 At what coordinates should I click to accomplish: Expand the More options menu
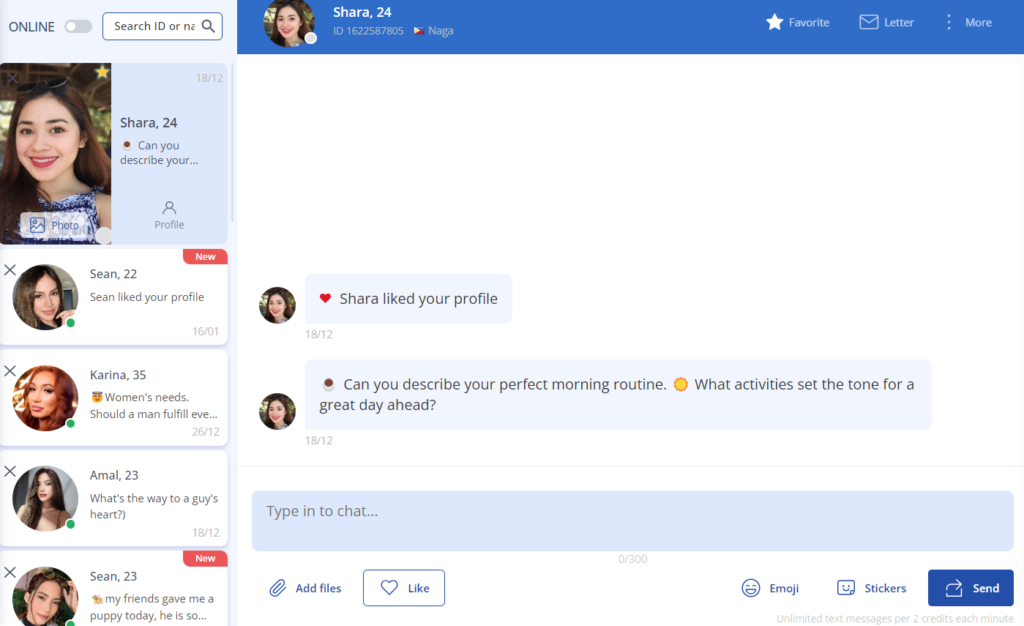click(967, 22)
